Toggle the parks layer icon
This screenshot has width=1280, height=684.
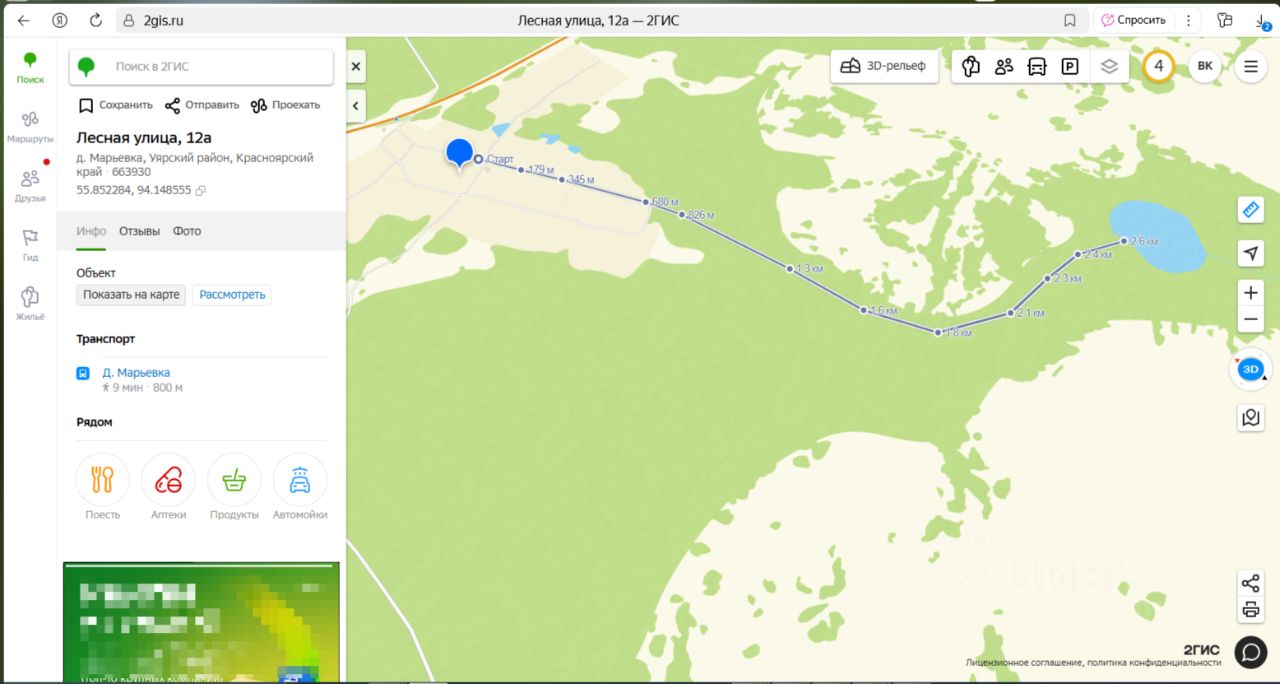point(969,67)
